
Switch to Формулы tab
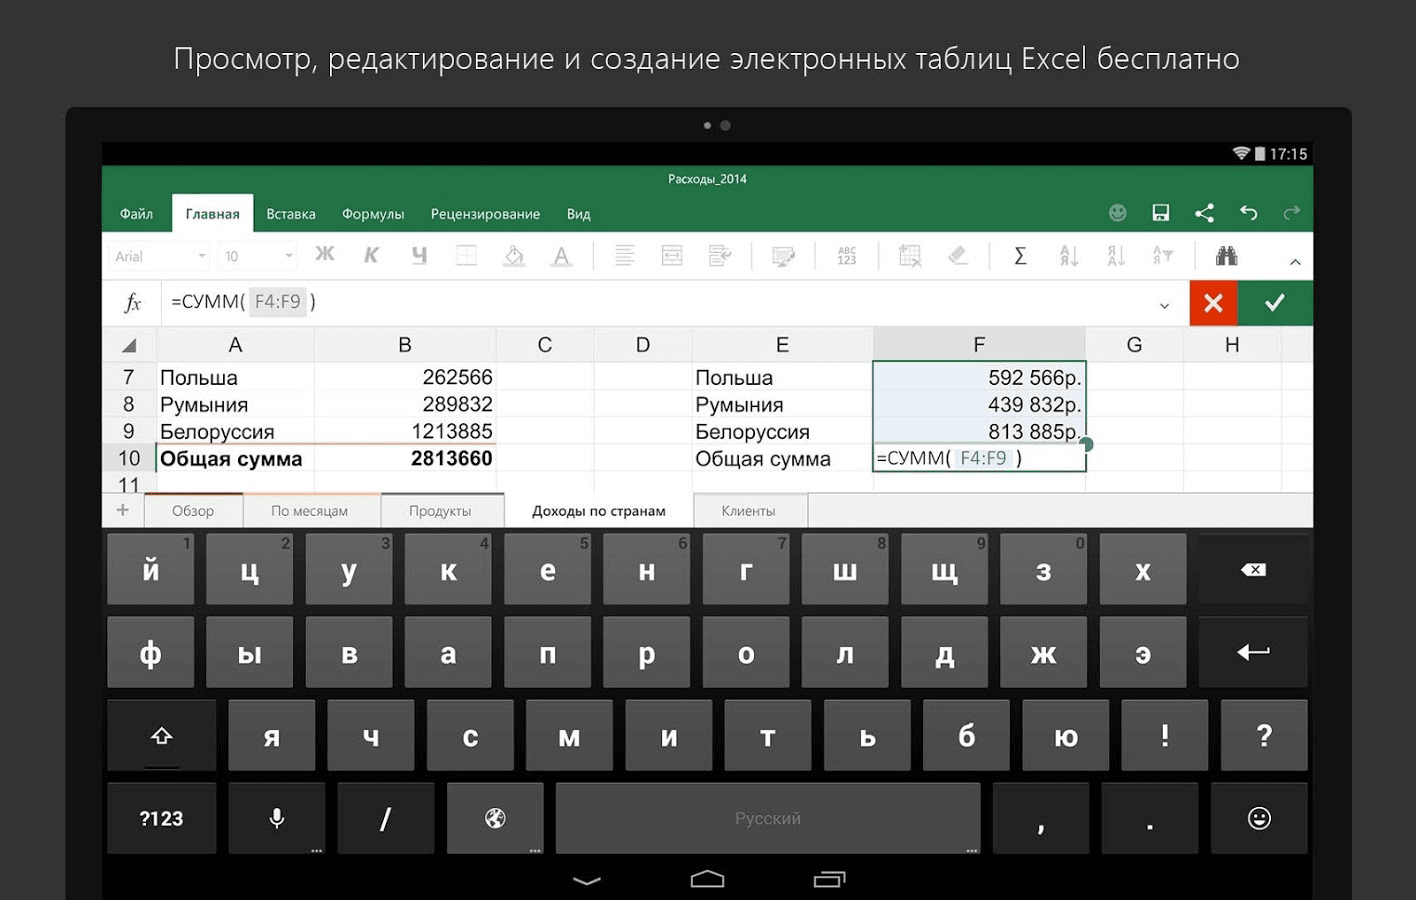click(373, 214)
